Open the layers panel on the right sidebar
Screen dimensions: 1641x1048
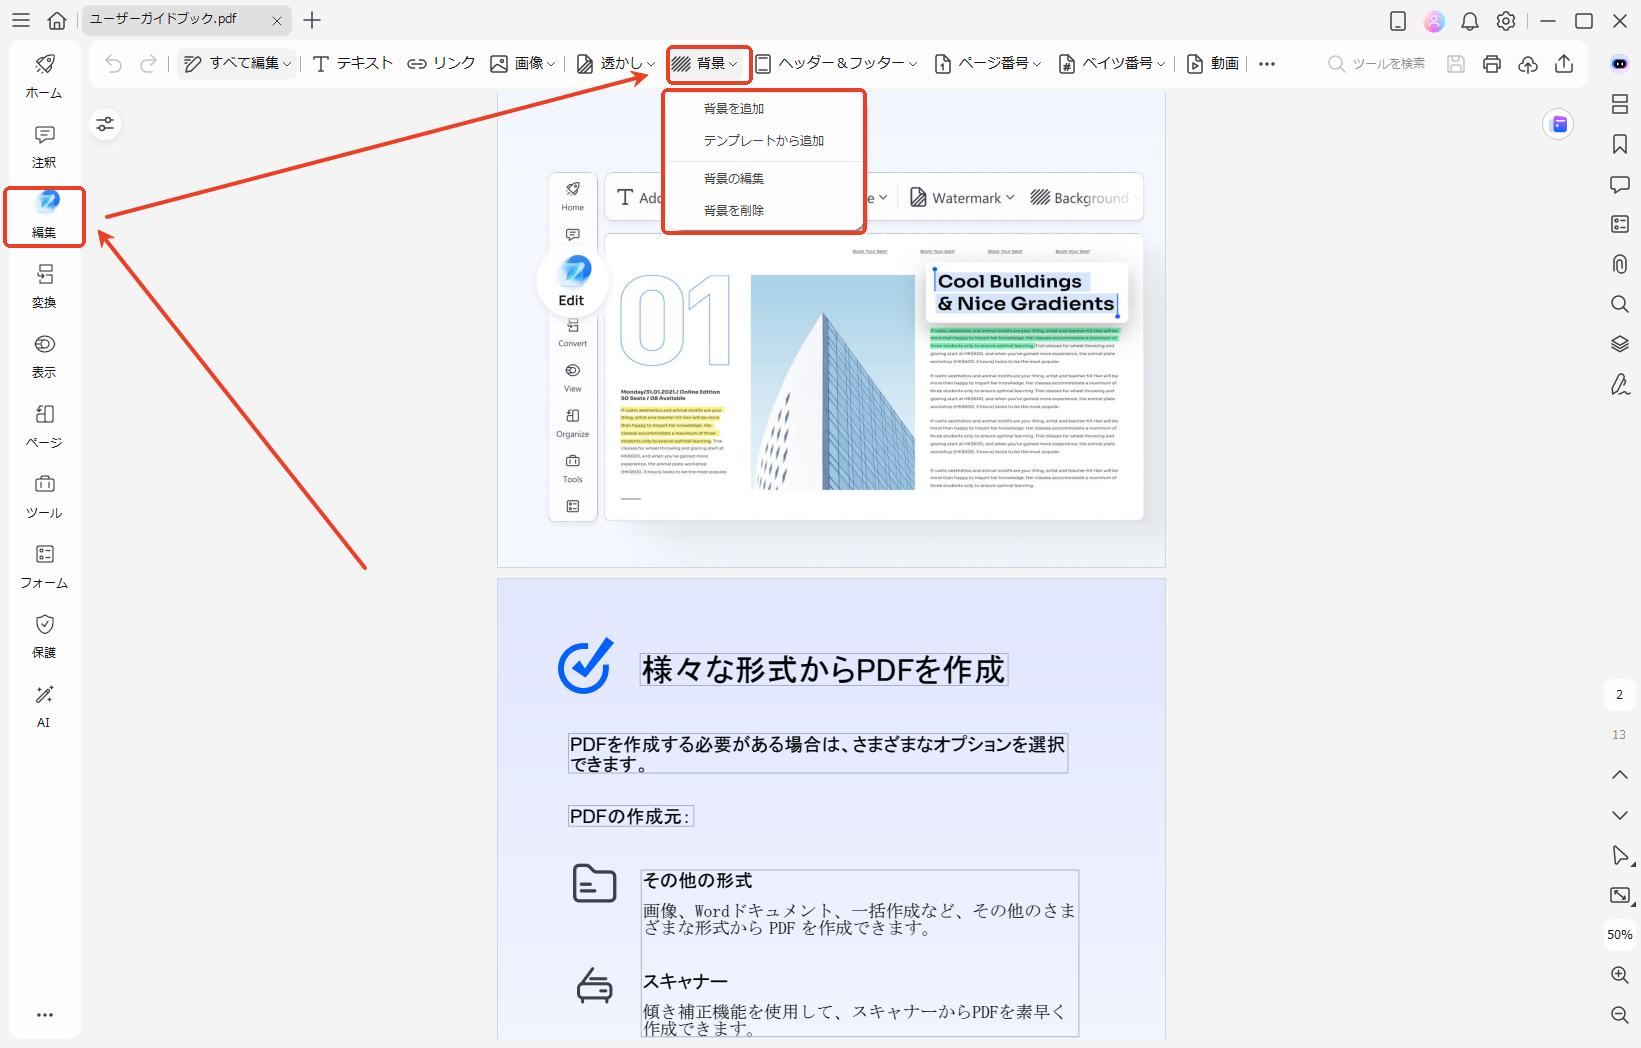pyautogui.click(x=1619, y=344)
